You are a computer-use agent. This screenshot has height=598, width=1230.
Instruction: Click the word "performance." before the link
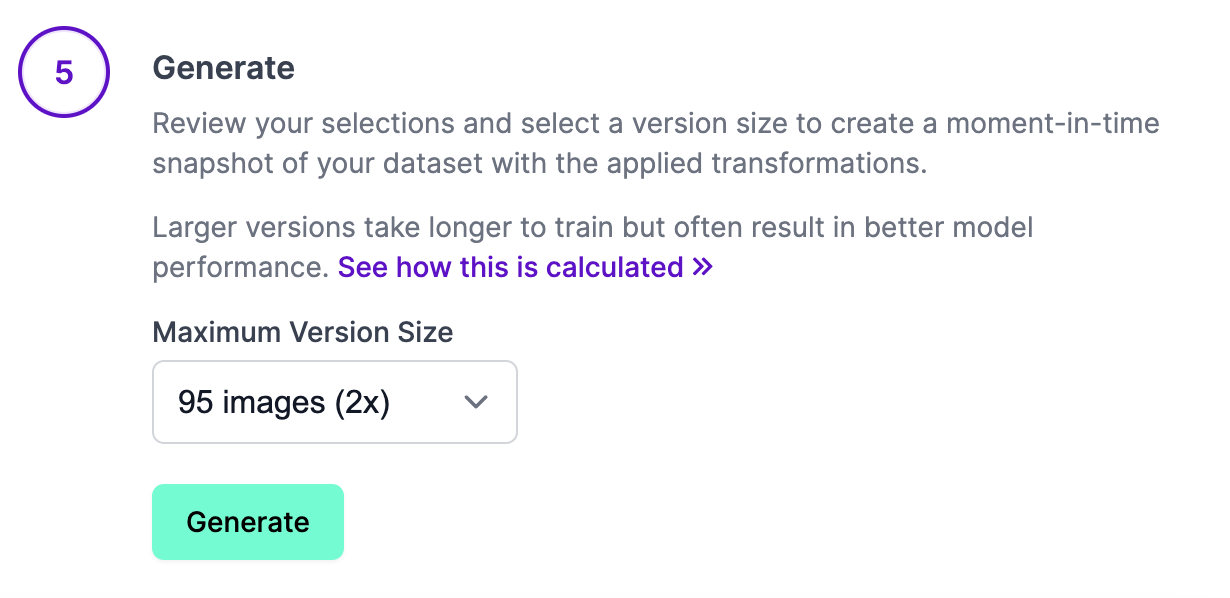coord(240,267)
